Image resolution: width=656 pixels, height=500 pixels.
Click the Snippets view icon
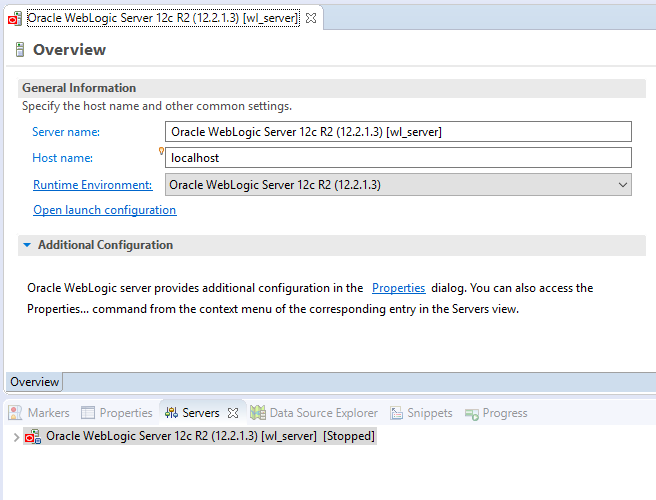(396, 413)
